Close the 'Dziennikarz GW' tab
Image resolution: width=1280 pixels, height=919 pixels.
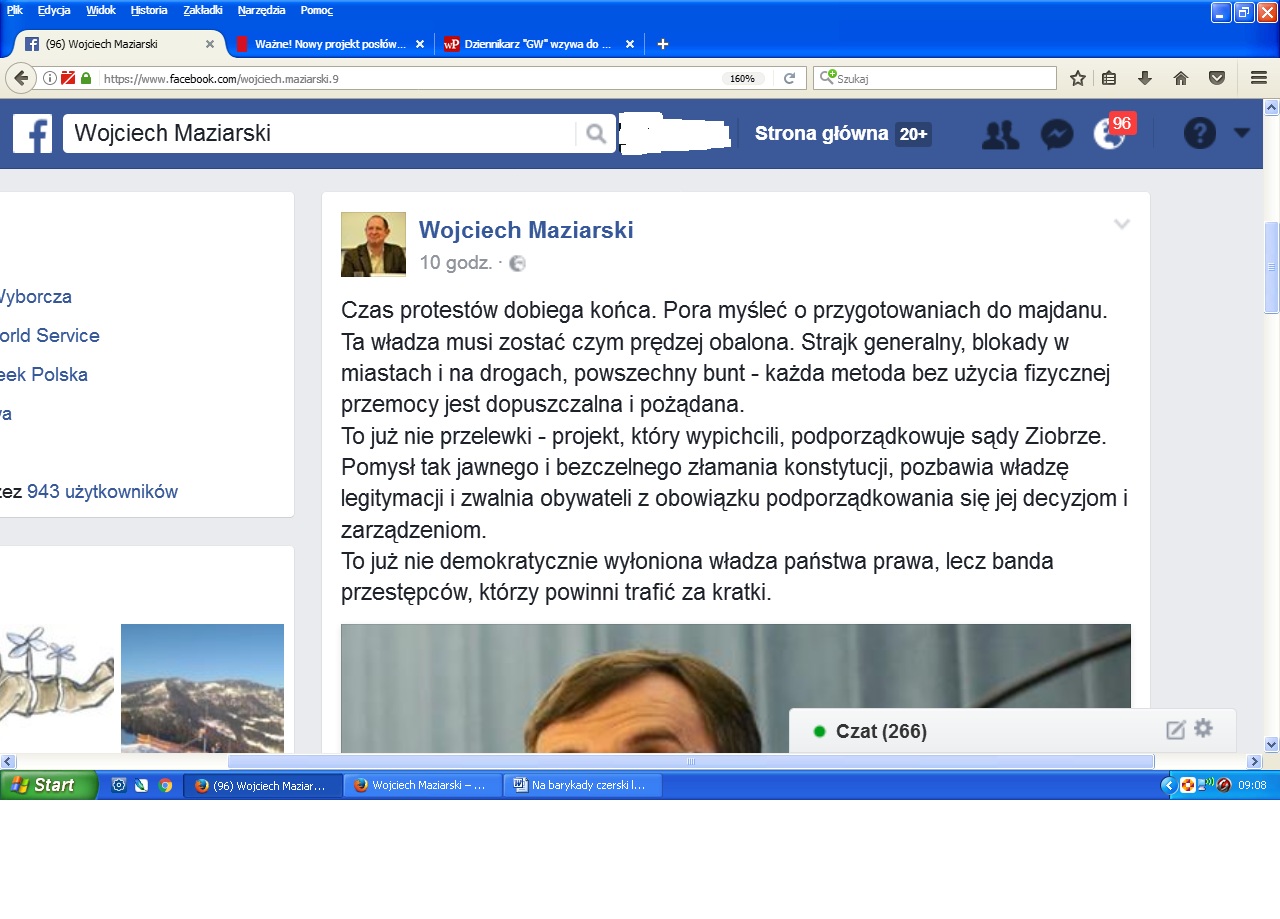pos(630,44)
